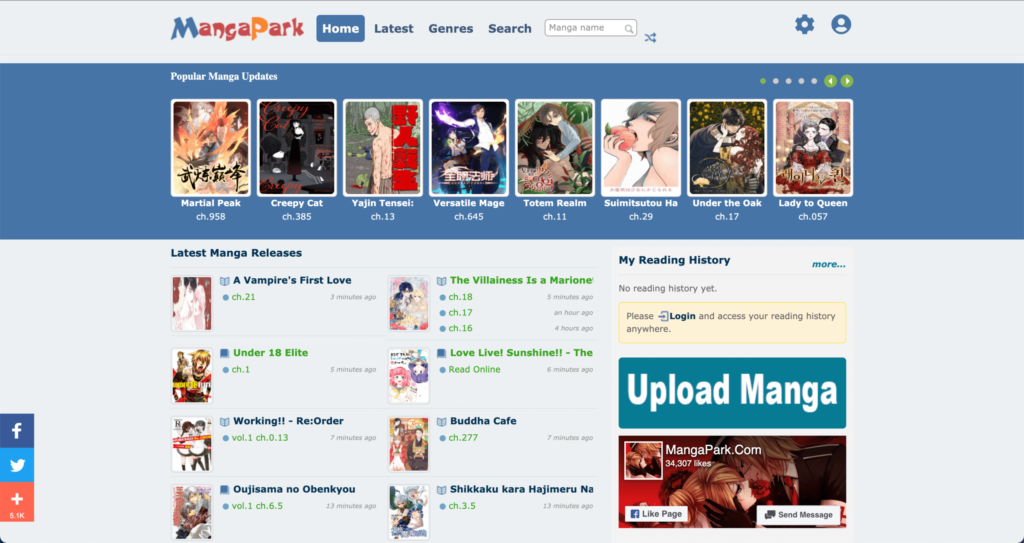
Task: Click the search magnifier icon
Action: [628, 29]
